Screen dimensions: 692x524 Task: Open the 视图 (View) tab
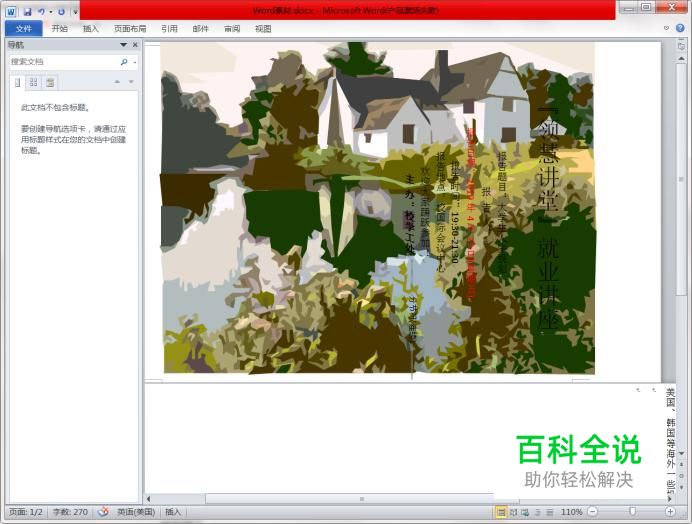[263, 29]
